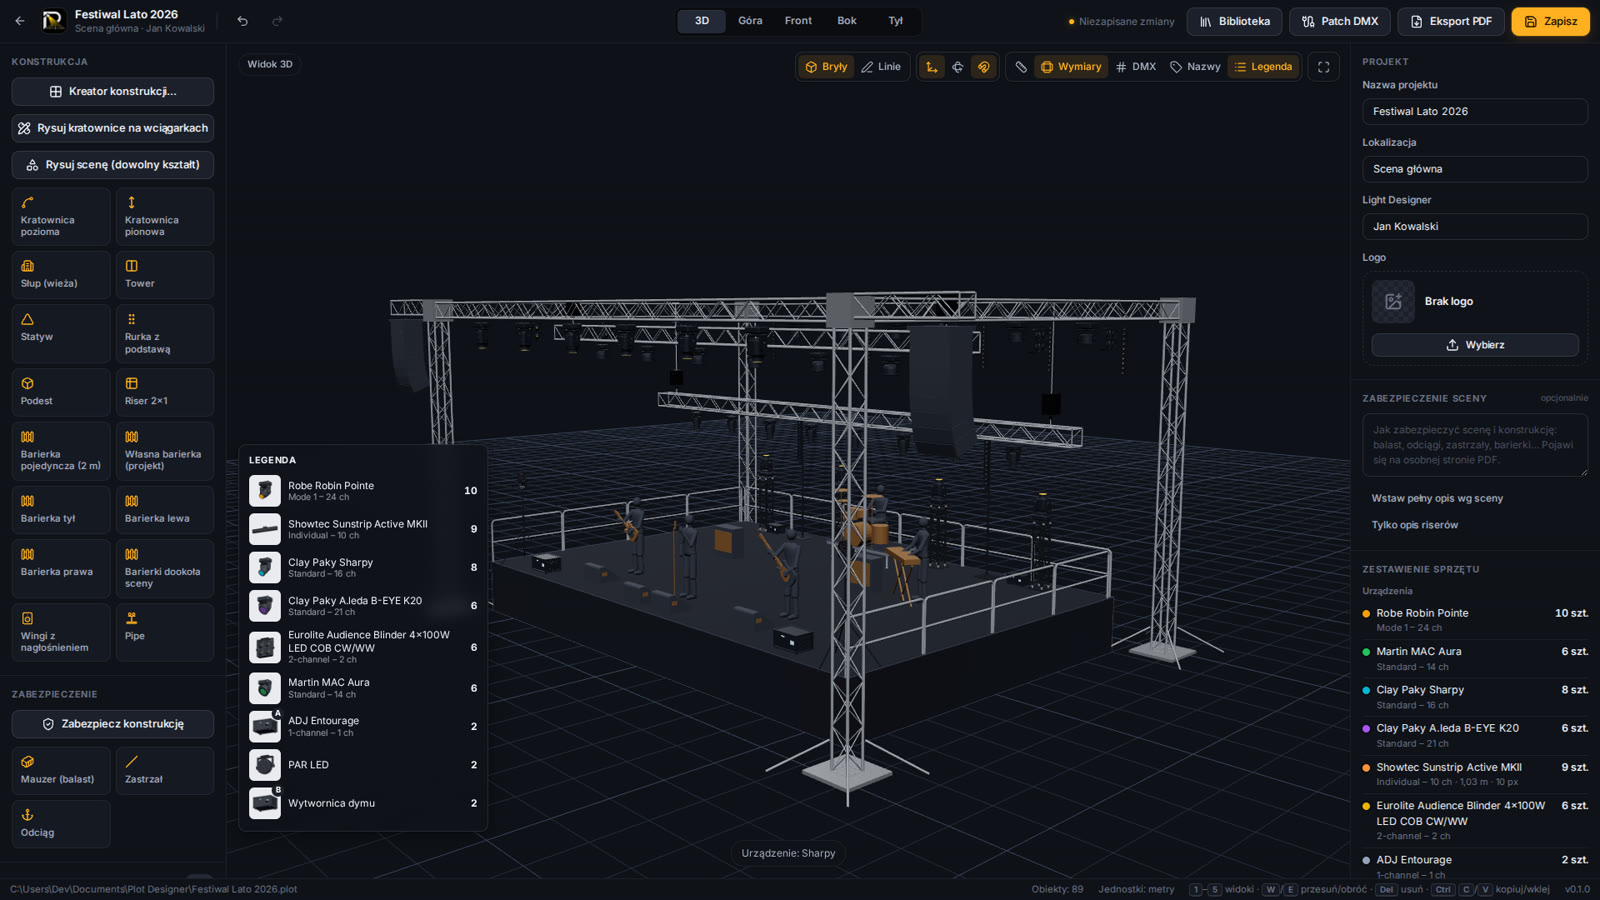Insert a Podest platform
1600x900 pixels.
[61, 392]
